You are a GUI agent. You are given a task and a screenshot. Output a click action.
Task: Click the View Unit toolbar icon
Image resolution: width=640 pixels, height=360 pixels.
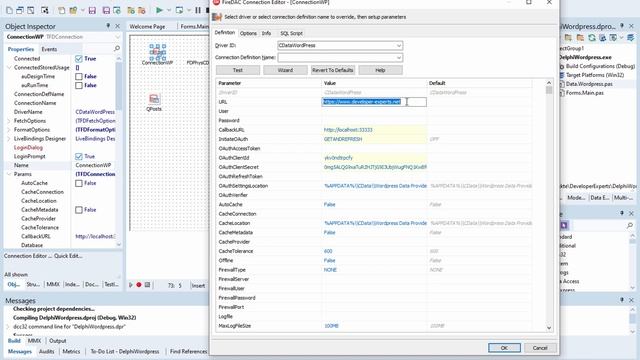click(x=9, y=11)
